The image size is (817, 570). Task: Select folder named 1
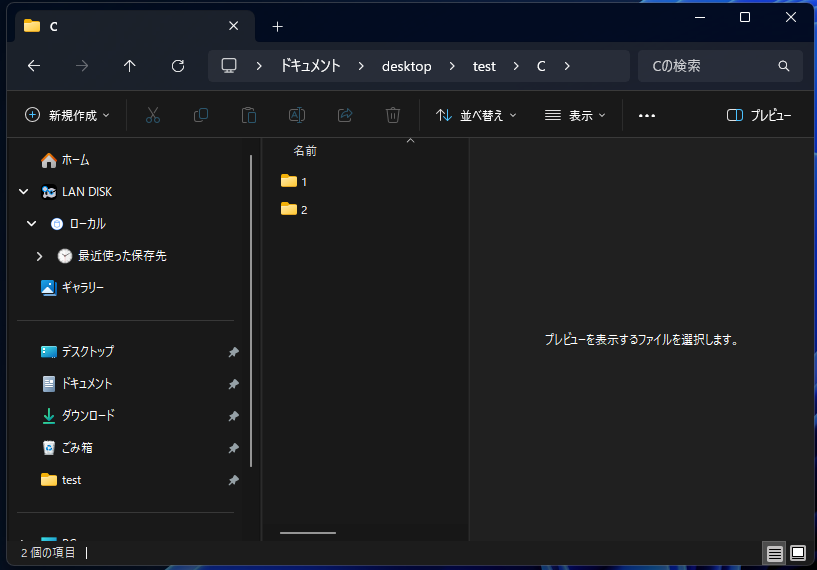(294, 181)
